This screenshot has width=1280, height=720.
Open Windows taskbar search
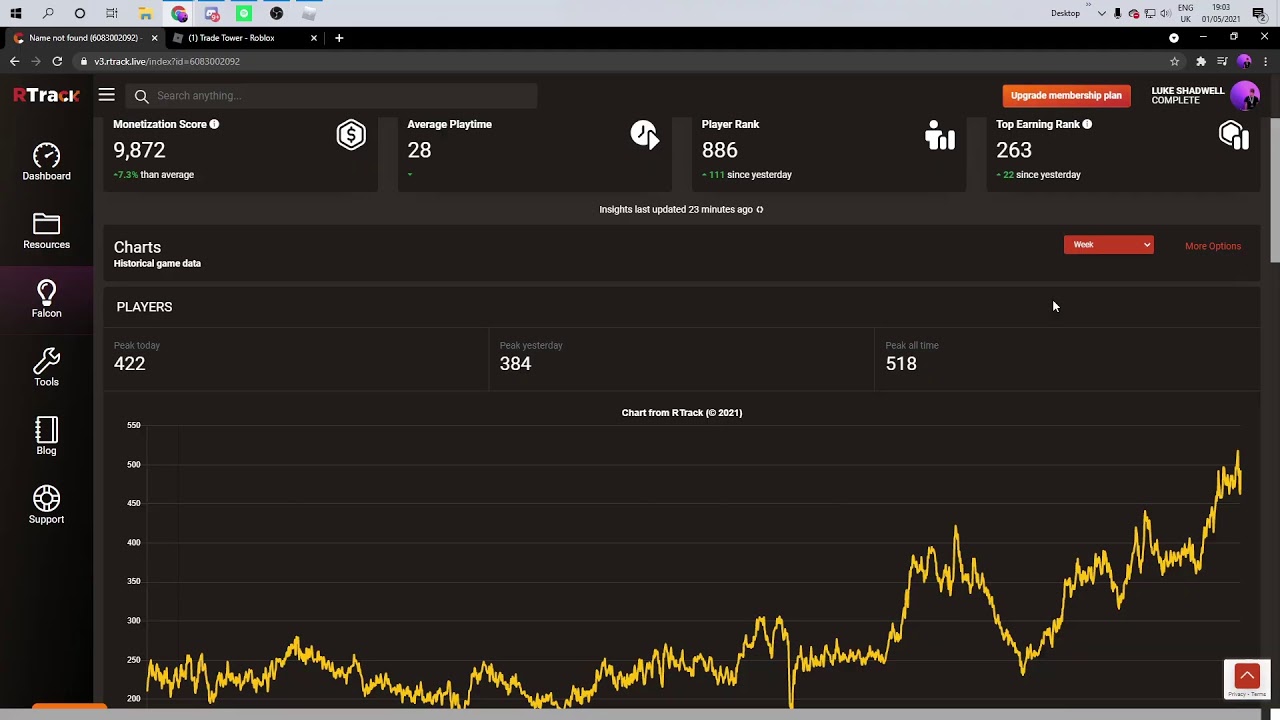click(x=48, y=13)
